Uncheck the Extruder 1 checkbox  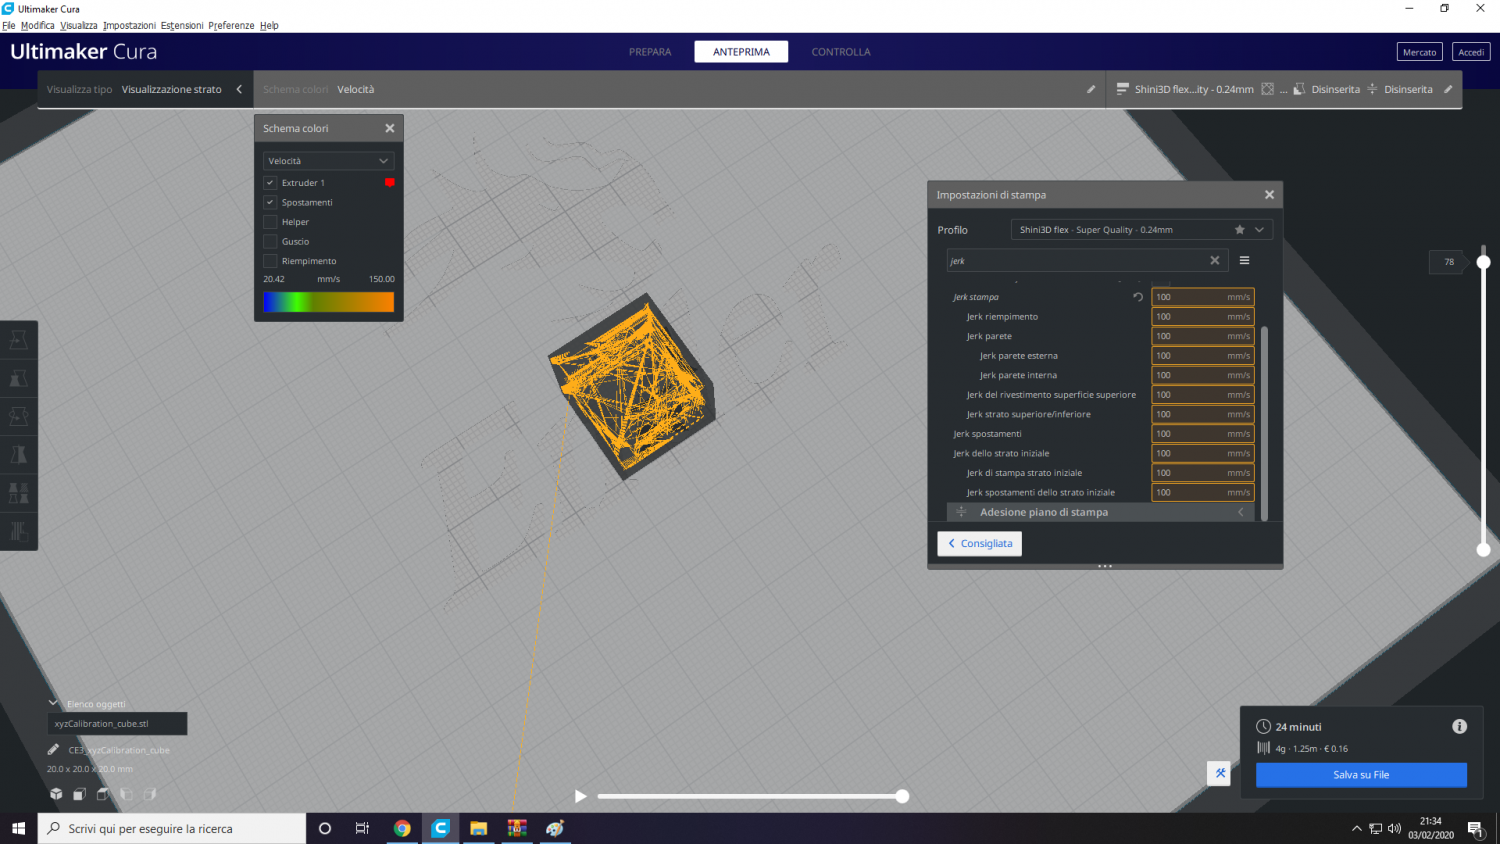click(x=270, y=183)
